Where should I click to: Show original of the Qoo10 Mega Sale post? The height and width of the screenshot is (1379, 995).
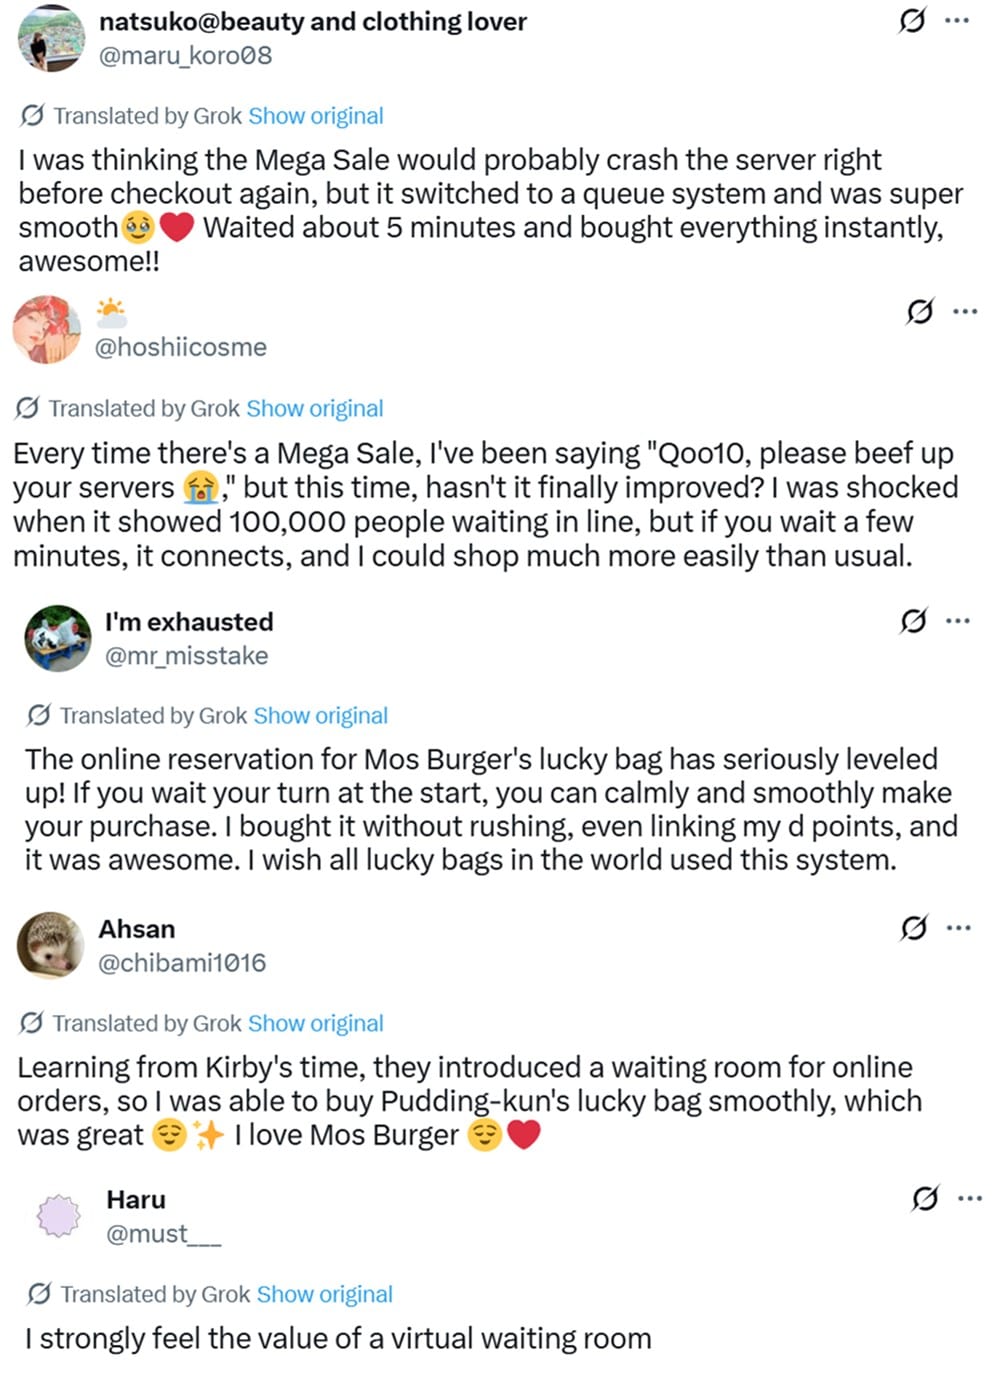pyautogui.click(x=315, y=409)
